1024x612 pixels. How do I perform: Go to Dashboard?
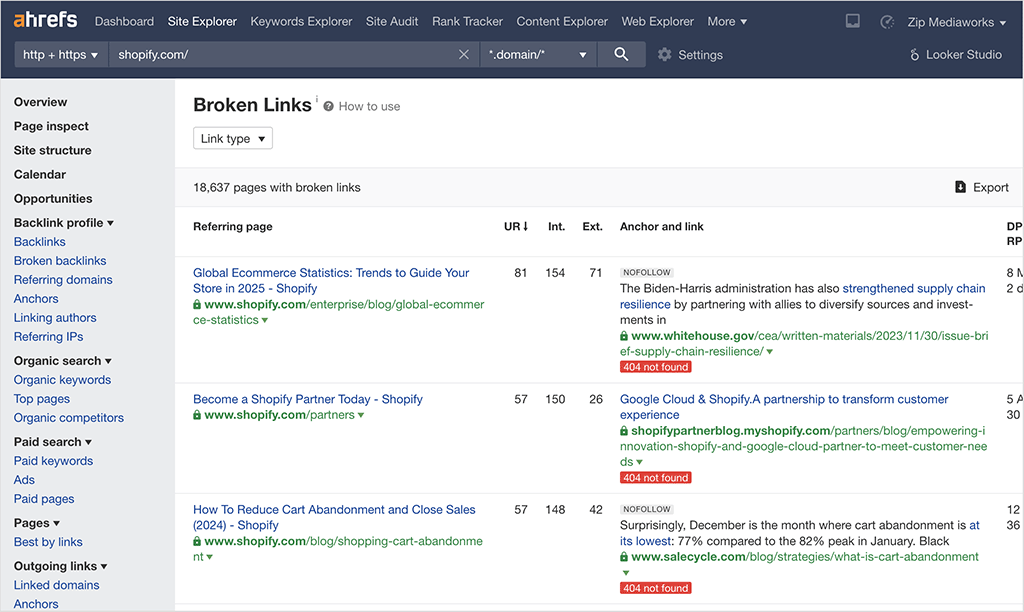[x=124, y=22]
